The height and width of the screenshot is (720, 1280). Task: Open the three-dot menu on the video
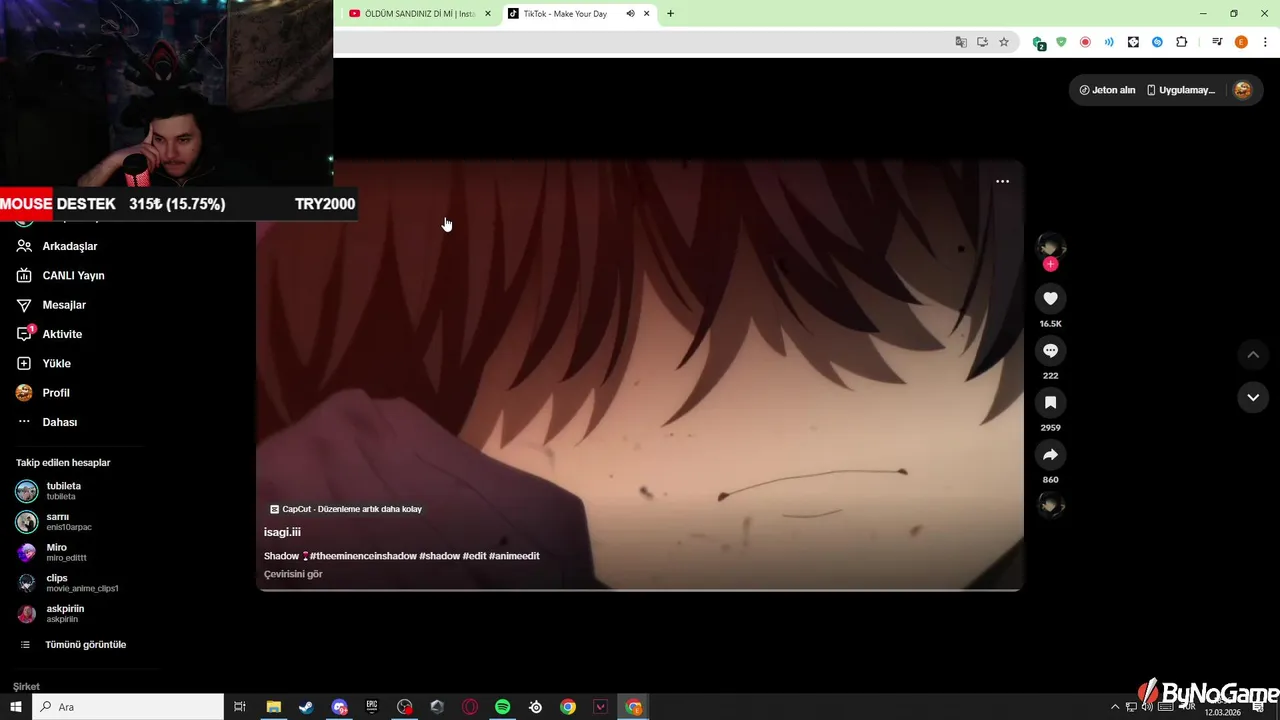point(1002,181)
